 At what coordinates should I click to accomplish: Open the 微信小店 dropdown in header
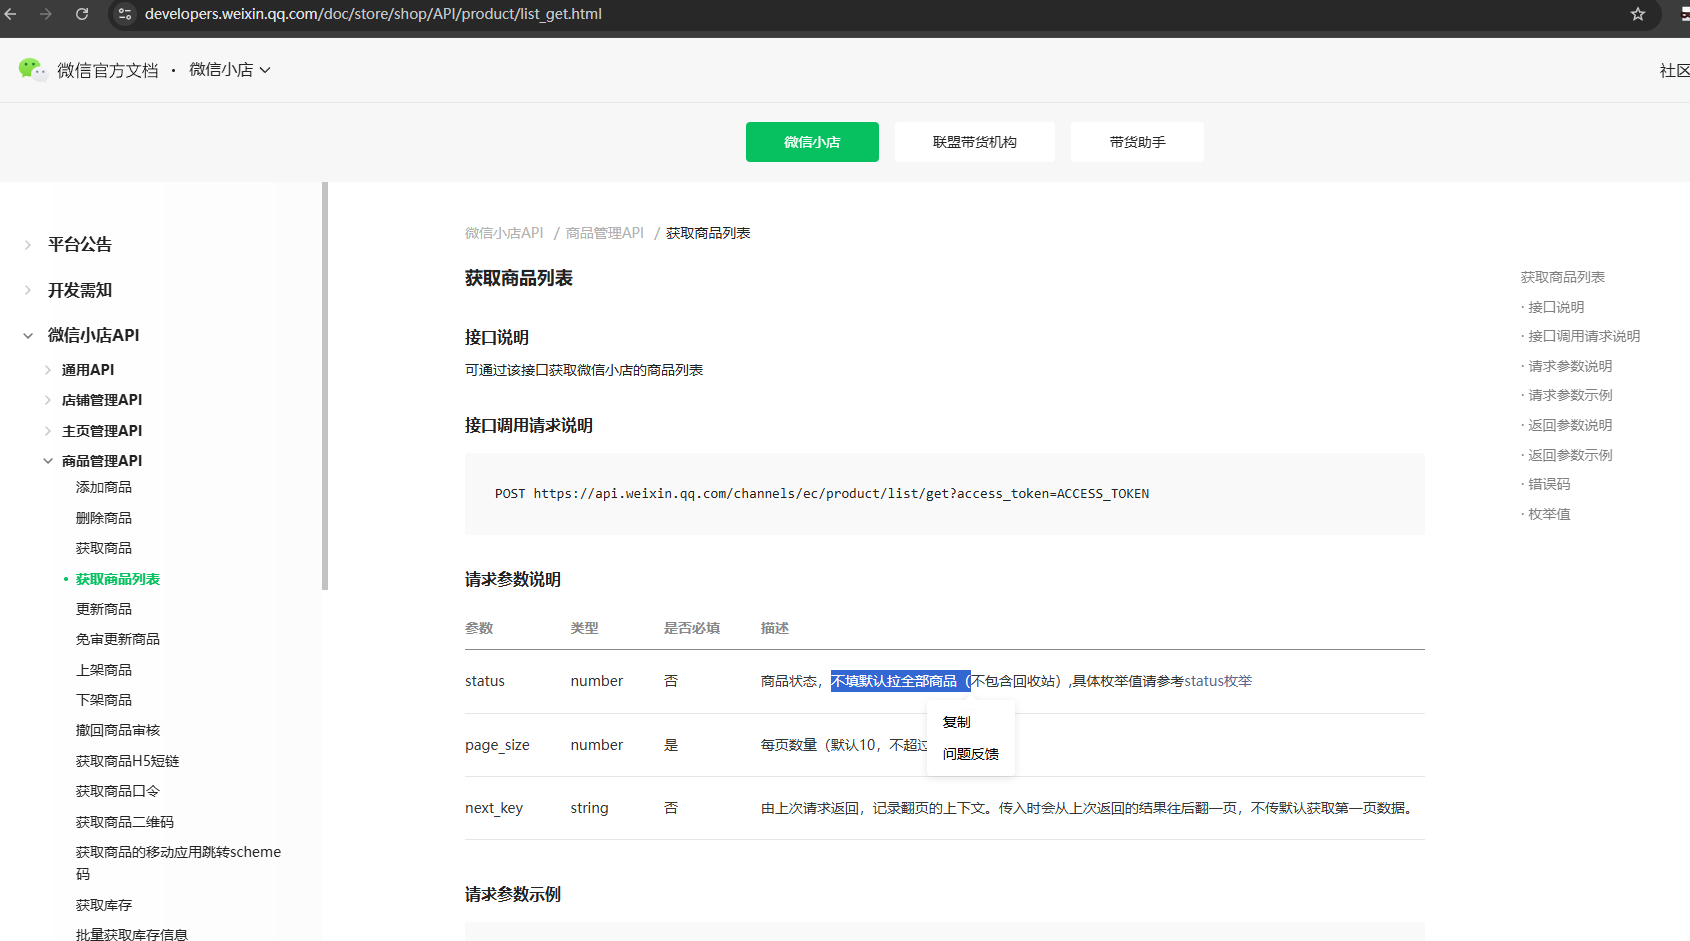(x=230, y=70)
